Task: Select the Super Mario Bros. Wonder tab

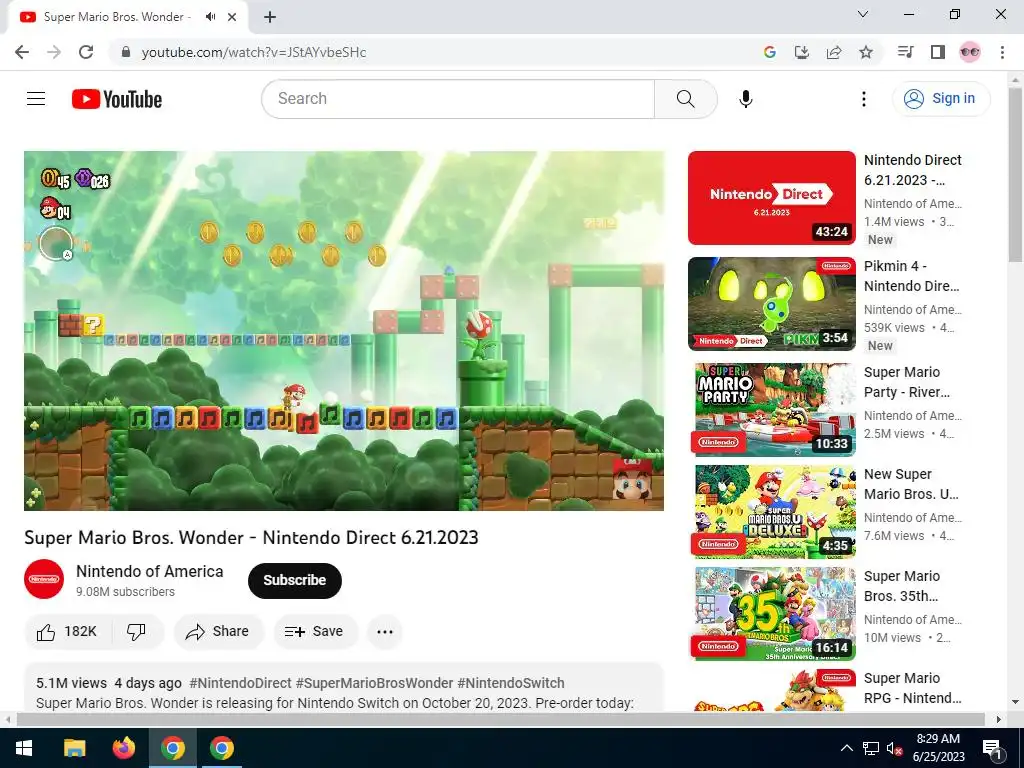Action: tap(116, 17)
